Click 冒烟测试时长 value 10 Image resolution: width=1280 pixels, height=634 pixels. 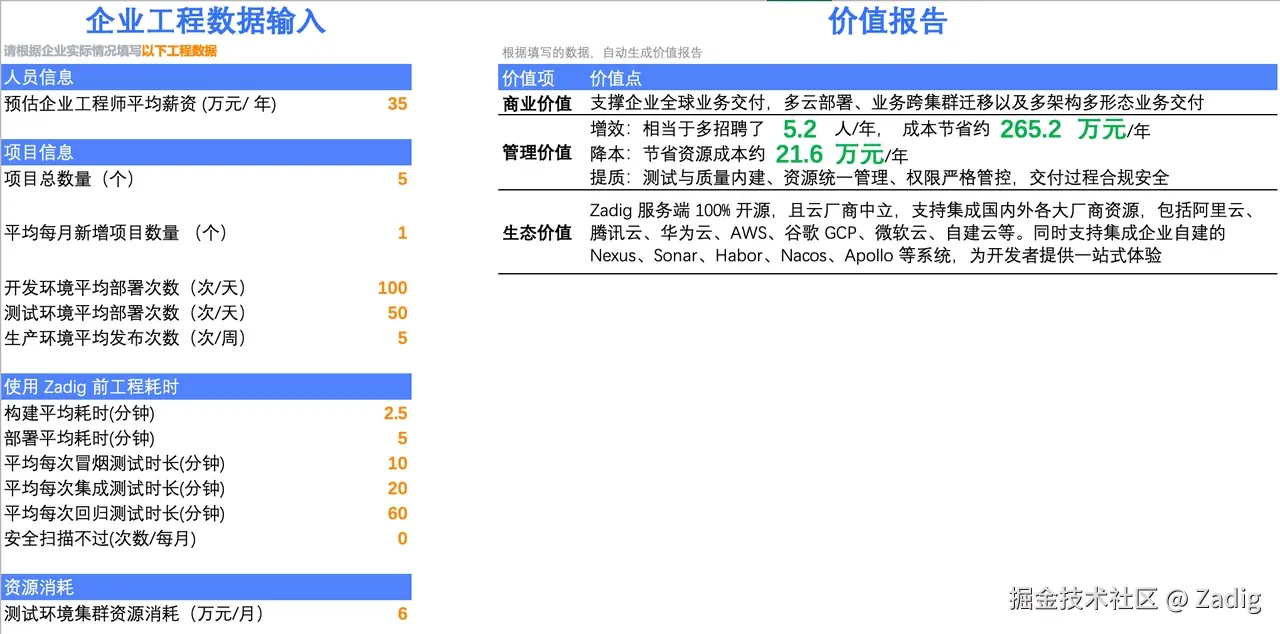click(397, 463)
